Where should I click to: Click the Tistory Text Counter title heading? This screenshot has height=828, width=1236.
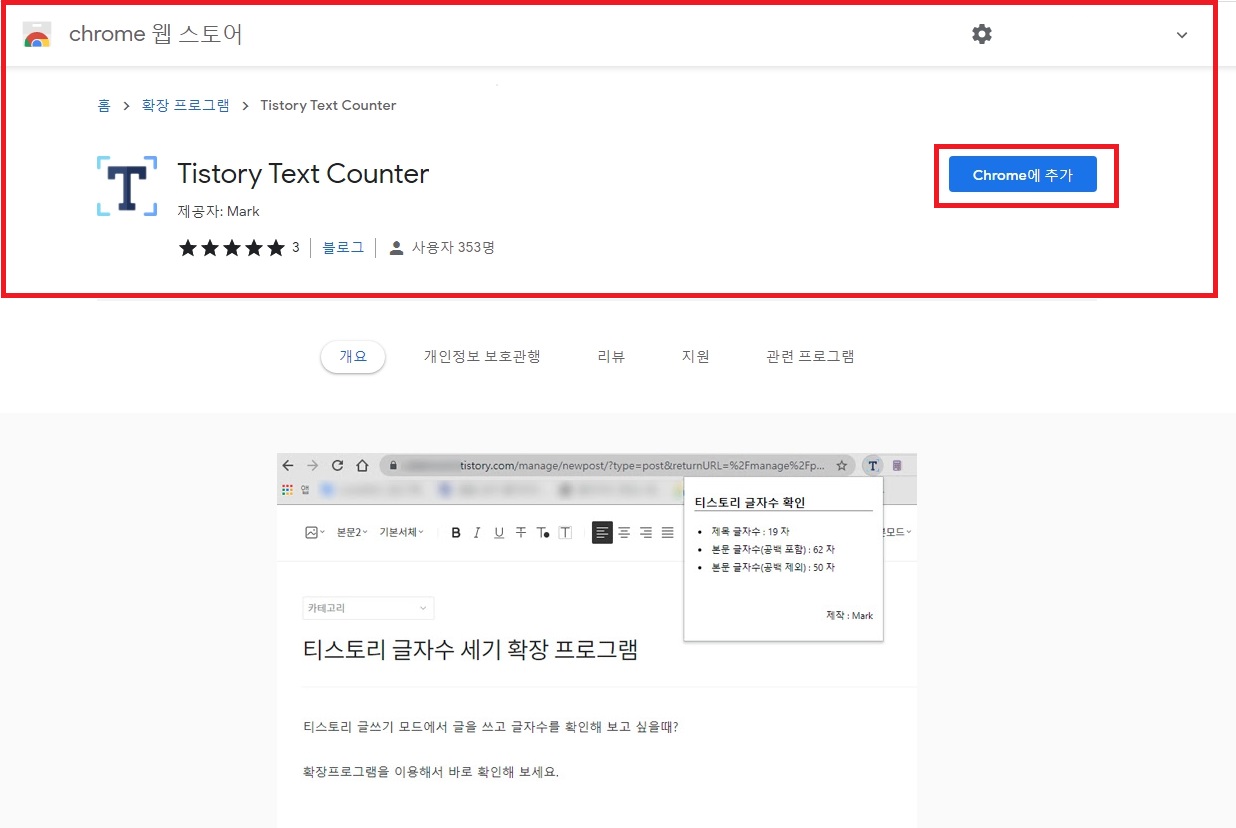[303, 174]
